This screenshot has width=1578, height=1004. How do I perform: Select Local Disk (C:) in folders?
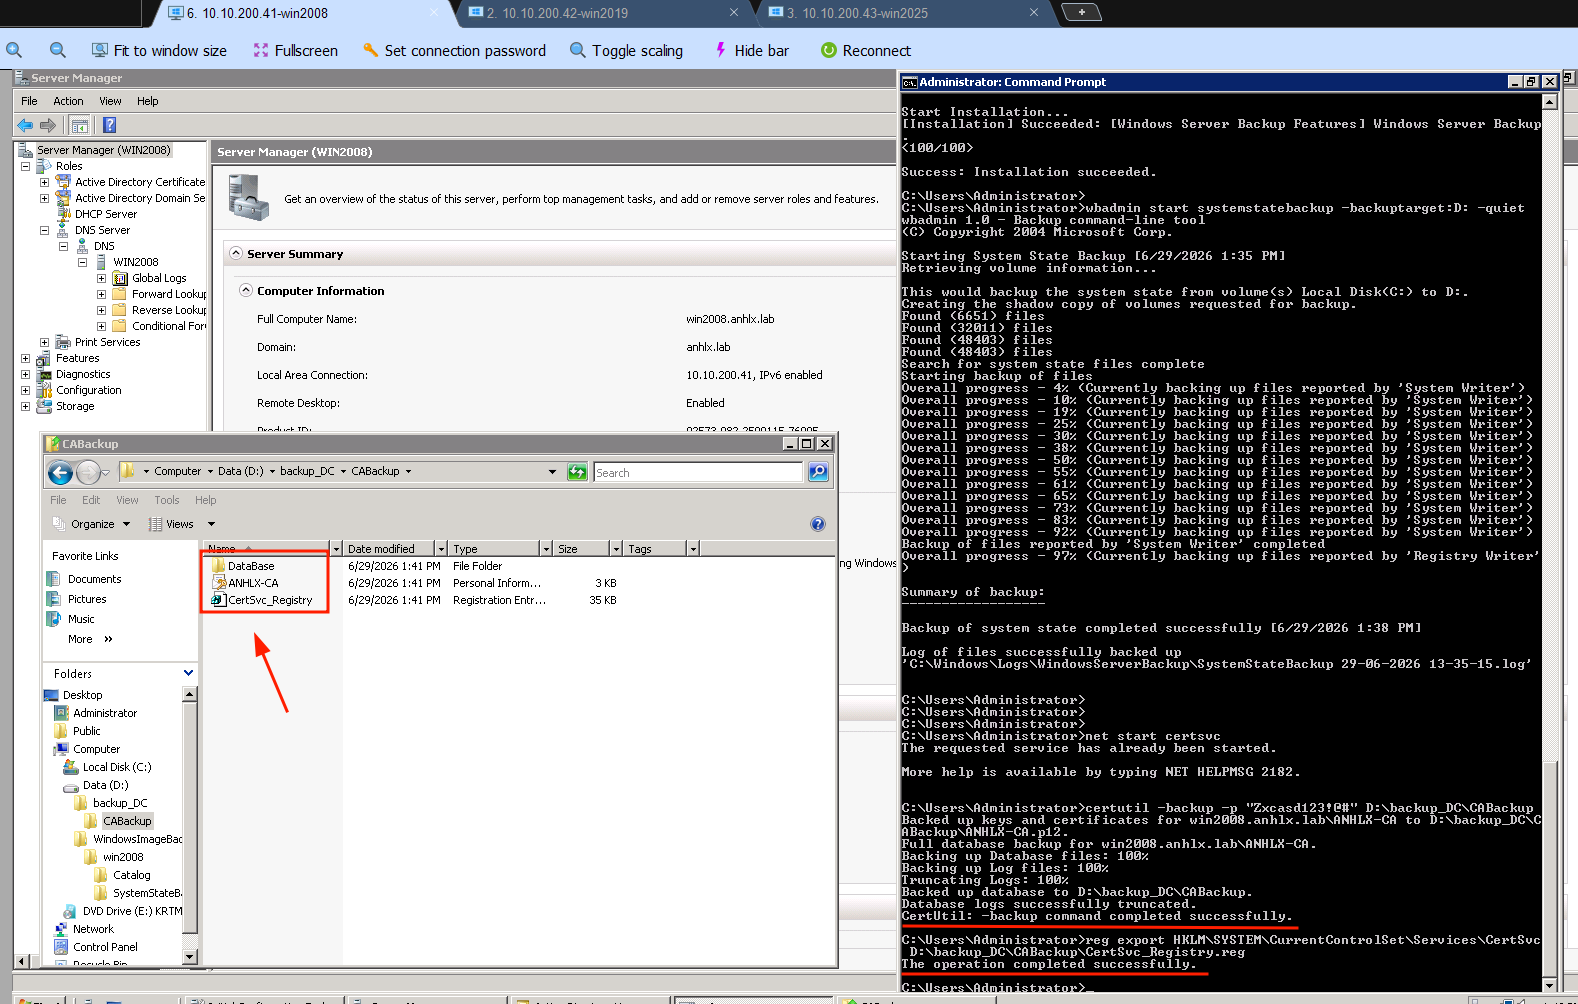[117, 767]
